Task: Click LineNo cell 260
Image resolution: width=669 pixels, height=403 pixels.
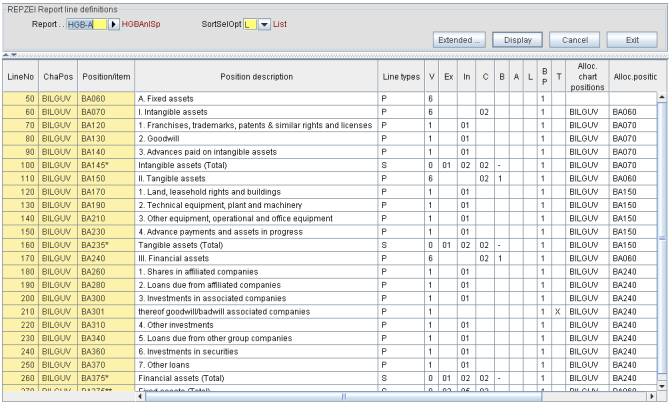Action: tap(20, 378)
